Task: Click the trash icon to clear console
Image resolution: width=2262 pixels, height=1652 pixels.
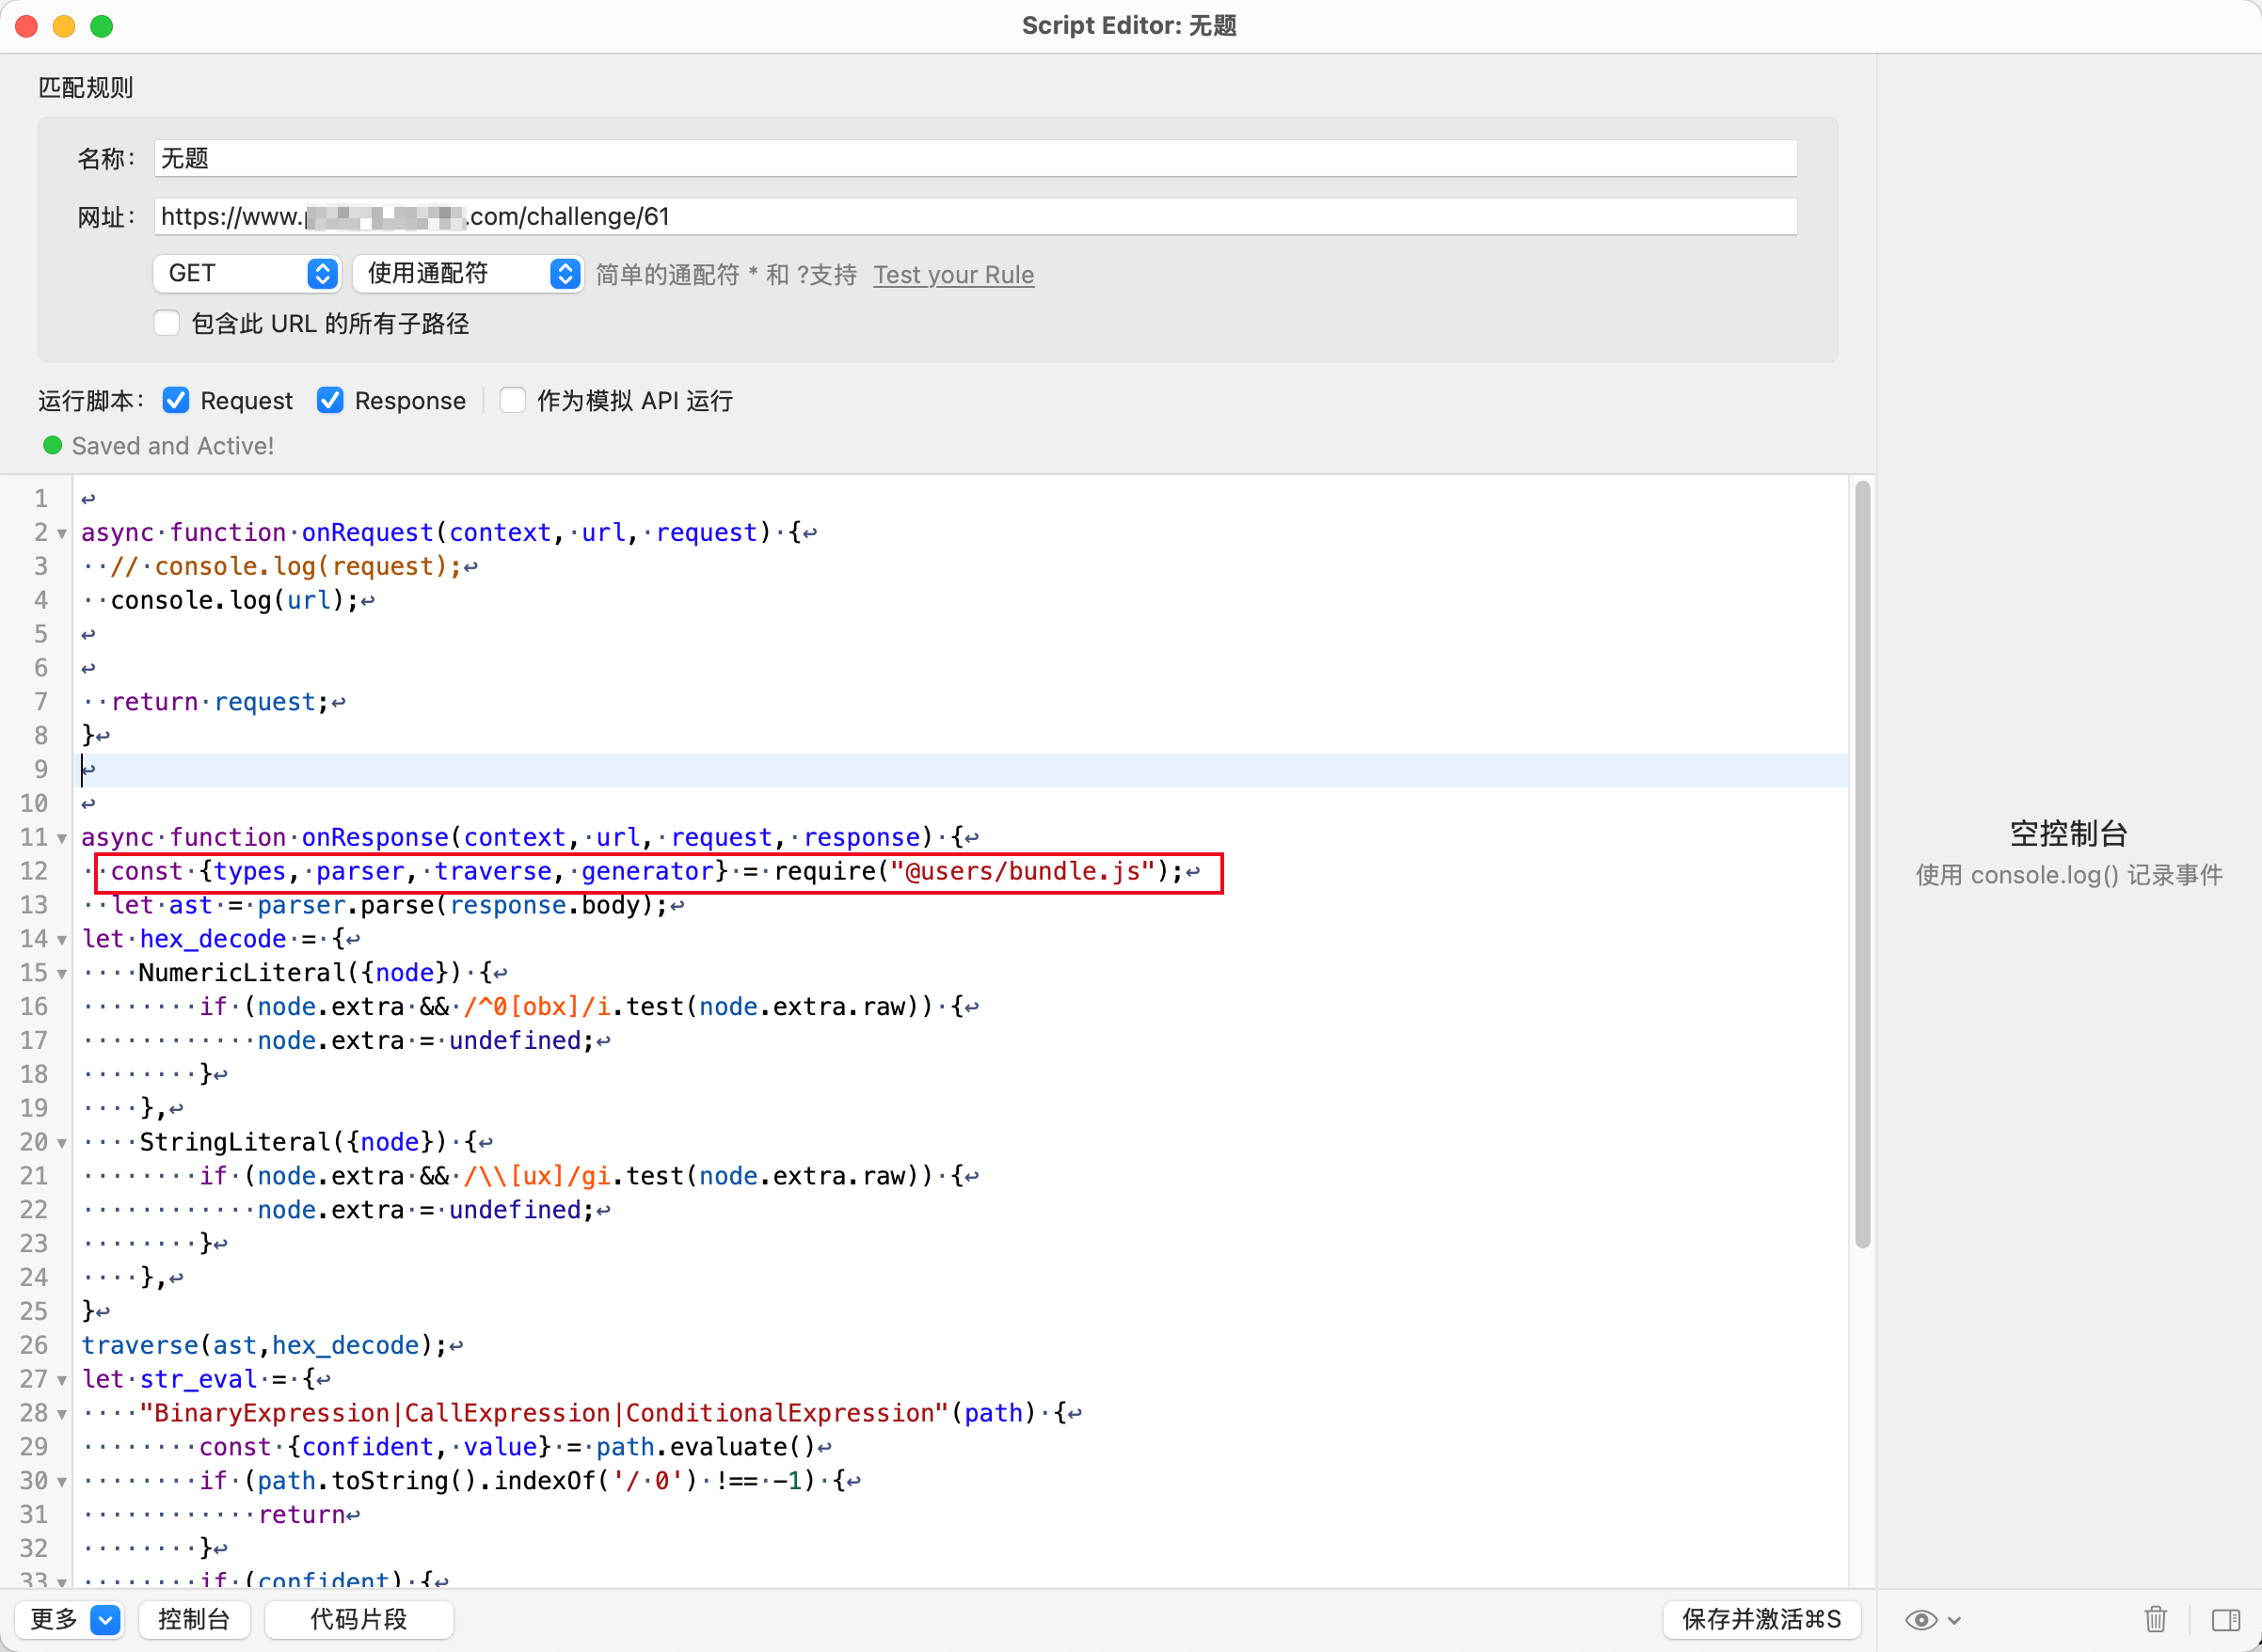Action: click(2155, 1618)
